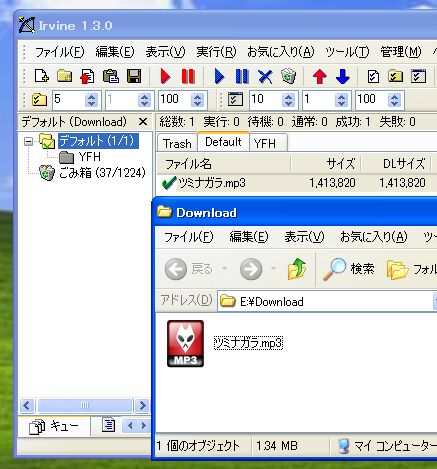Select デフォルト (1/1) in folder tree
437x469 pixels.
pyautogui.click(x=98, y=141)
